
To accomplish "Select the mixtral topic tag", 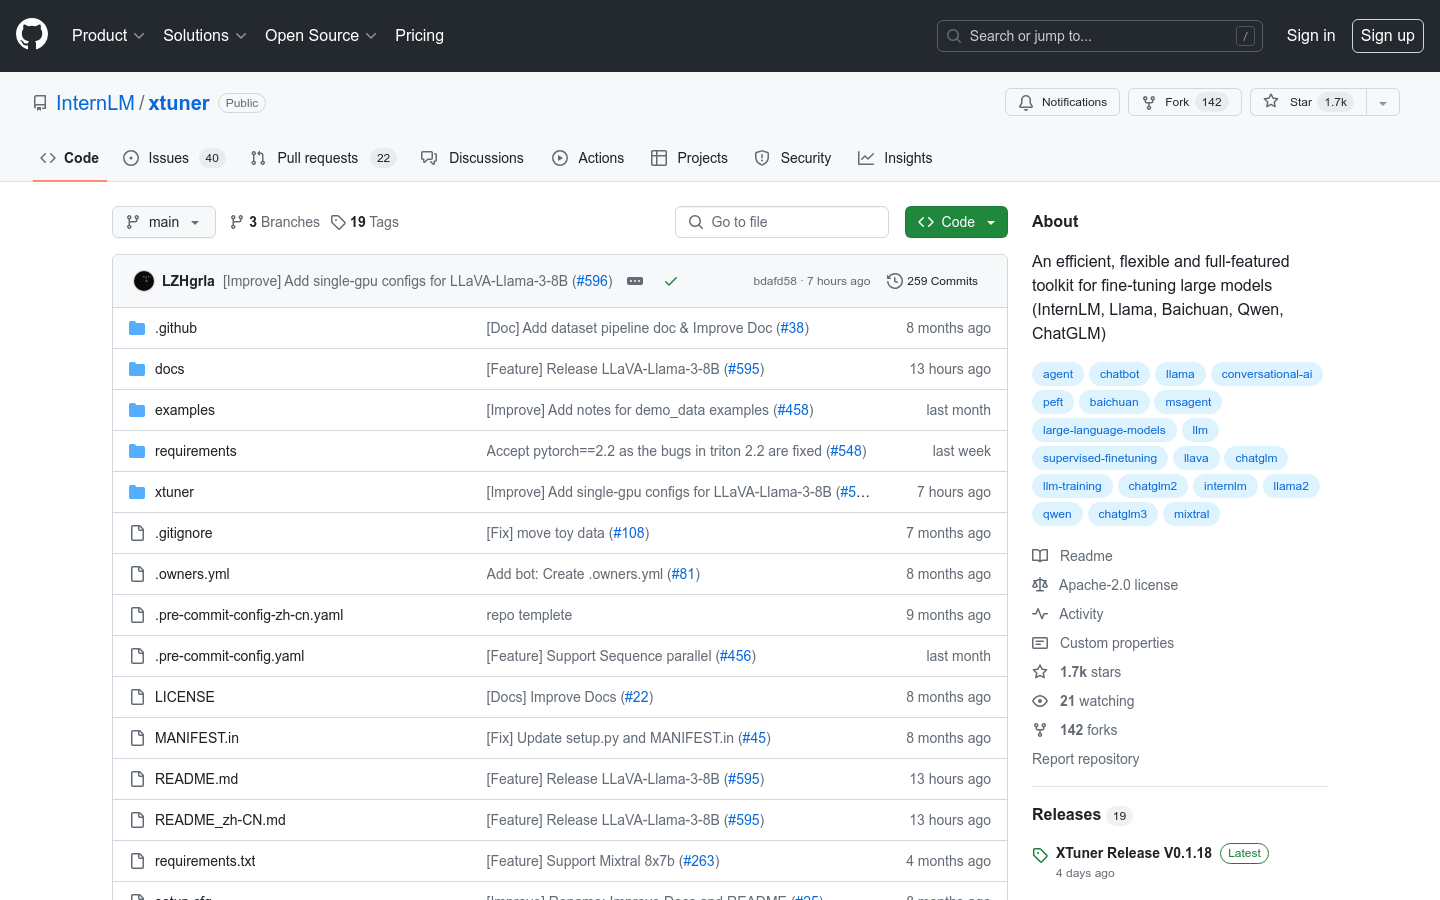I will 1191,514.
